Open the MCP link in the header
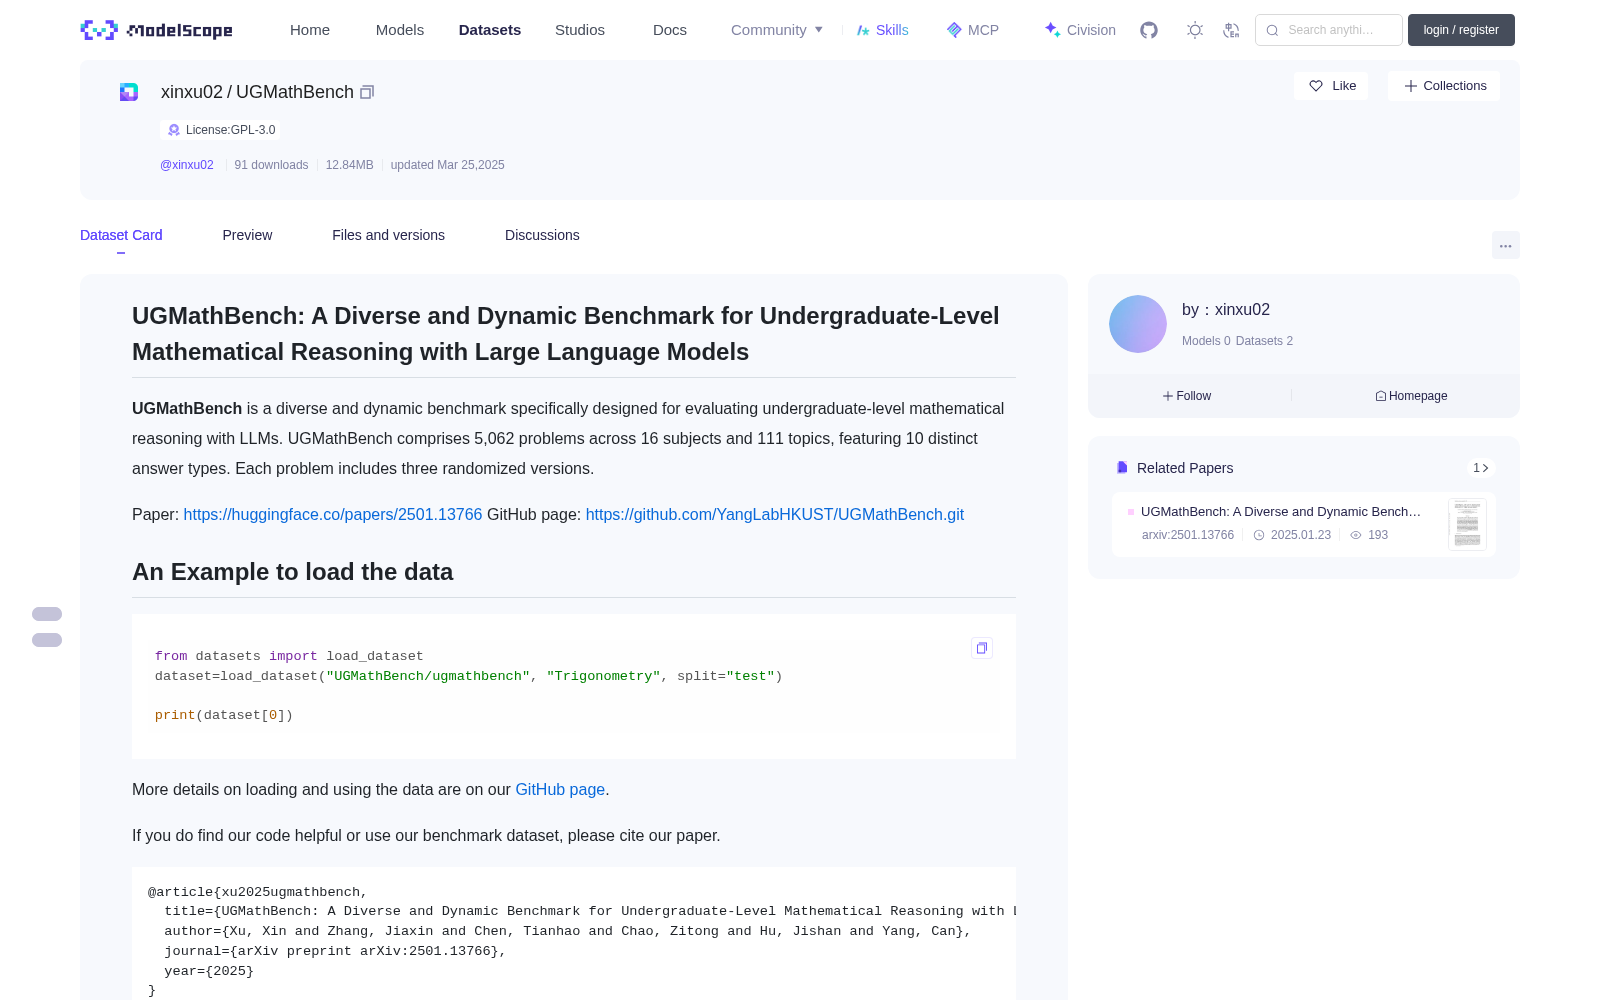1600x1000 pixels. [x=973, y=30]
